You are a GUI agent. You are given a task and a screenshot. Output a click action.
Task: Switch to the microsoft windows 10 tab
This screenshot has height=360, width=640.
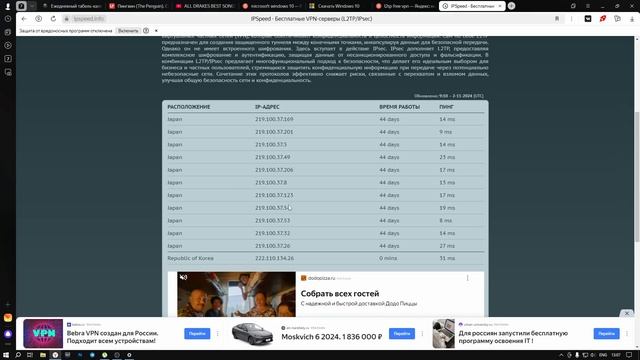tap(271, 6)
